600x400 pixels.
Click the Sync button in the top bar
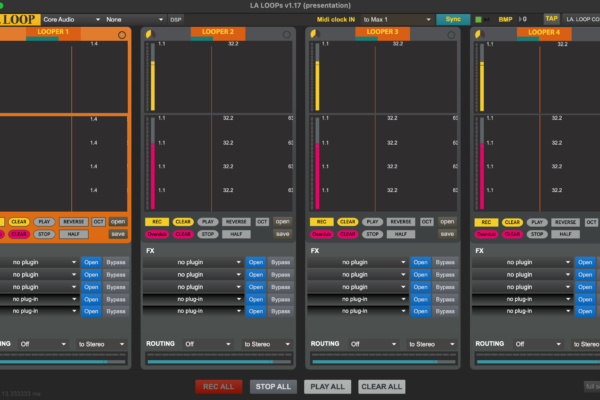point(453,19)
